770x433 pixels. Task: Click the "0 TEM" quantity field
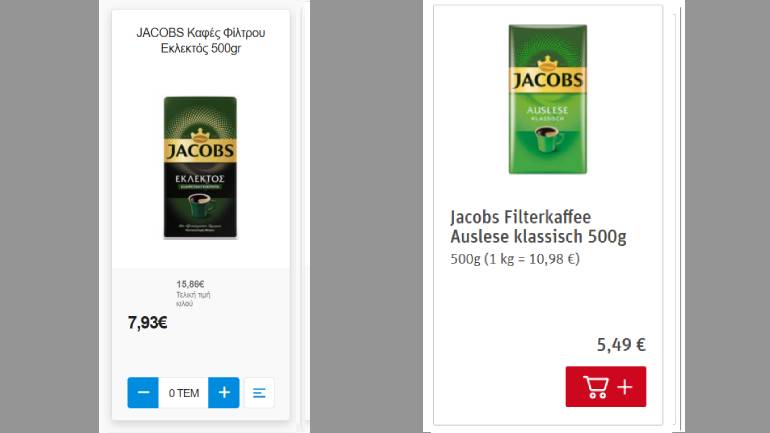[x=184, y=393]
